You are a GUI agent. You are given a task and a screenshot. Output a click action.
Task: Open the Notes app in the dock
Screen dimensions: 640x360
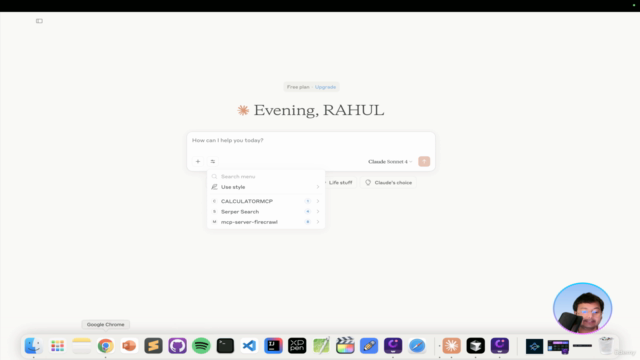(x=82, y=346)
